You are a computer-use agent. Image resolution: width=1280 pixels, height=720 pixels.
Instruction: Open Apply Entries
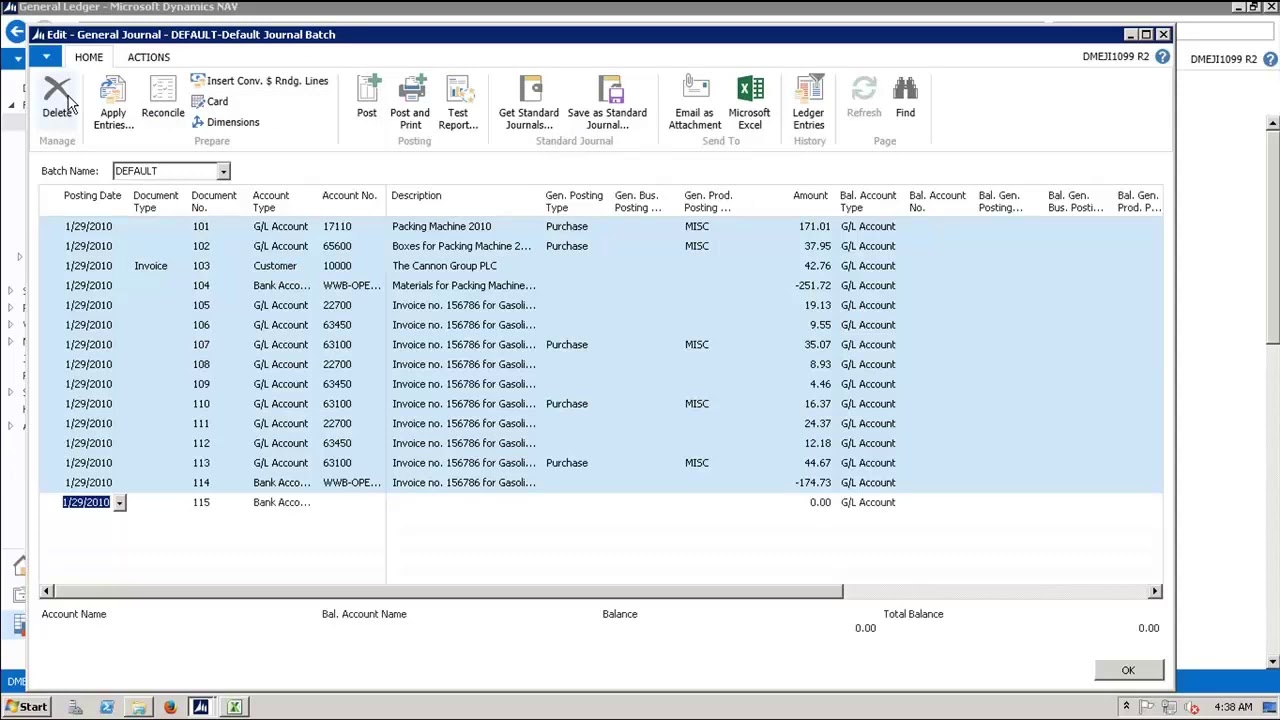[113, 104]
